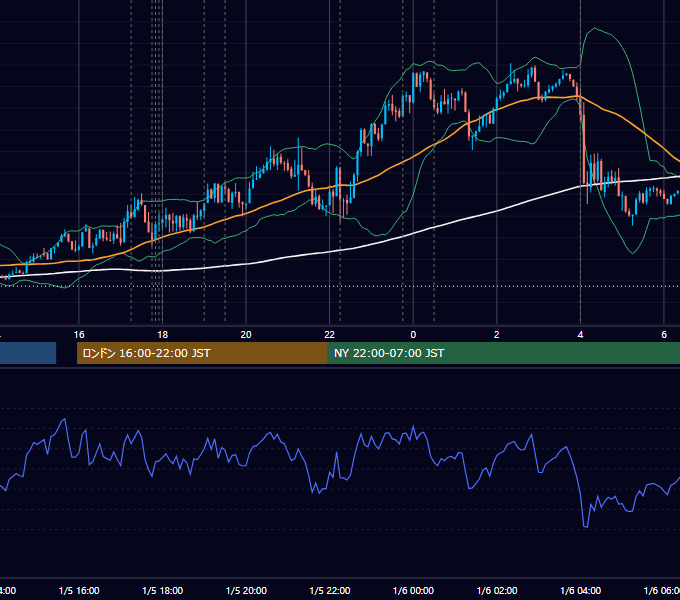This screenshot has height=600, width=680.
Task: Click the 1/5 20:00 date label
Action: click(x=246, y=591)
